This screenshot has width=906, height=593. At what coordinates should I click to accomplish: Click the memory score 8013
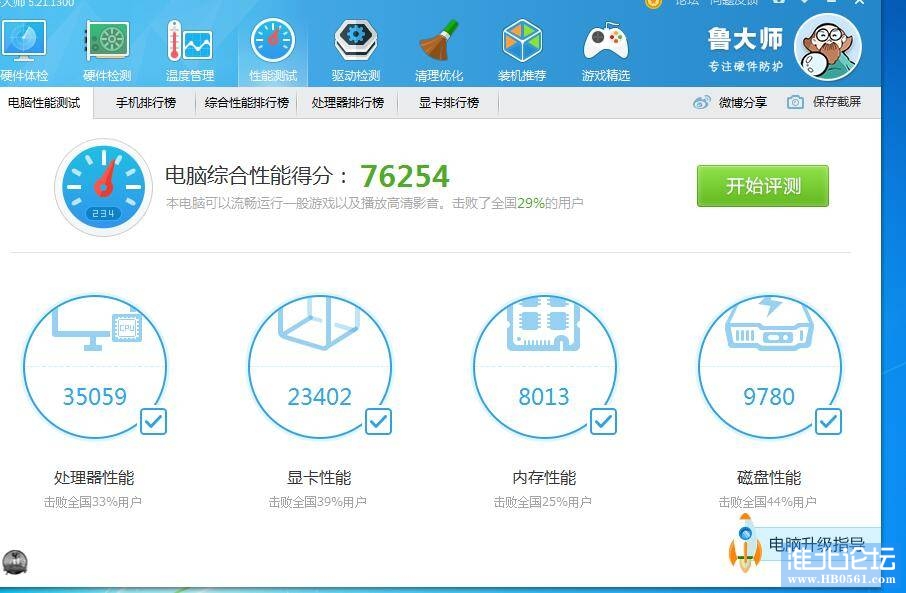point(544,396)
